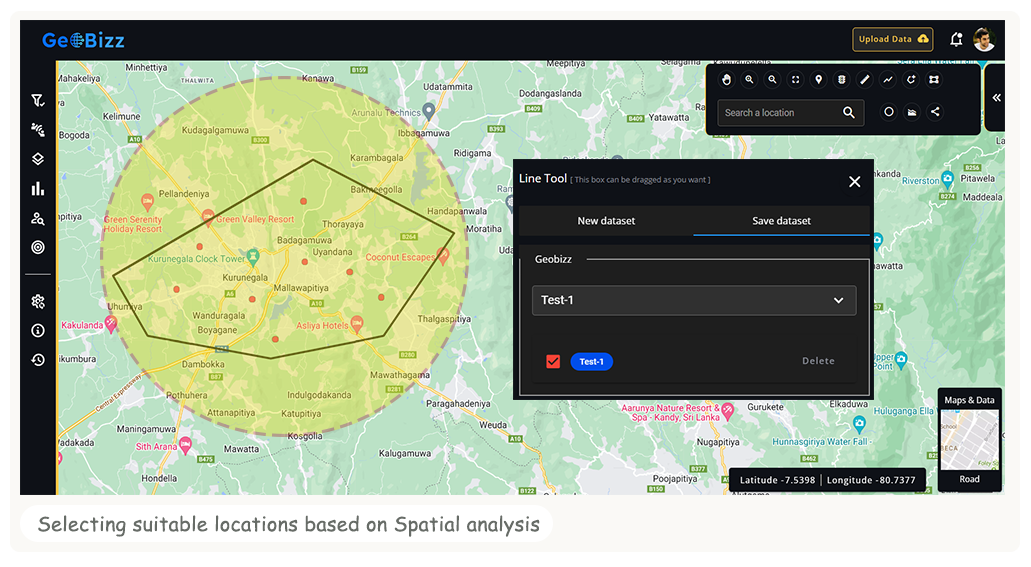Click the rotate/refresh plus tool icon
Screen dimensions: 1031x567
911,80
